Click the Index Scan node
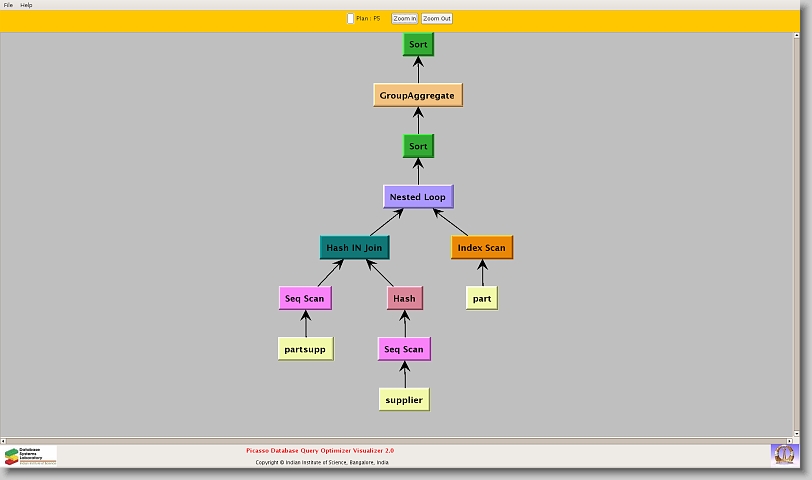The image size is (812, 480). pyautogui.click(x=482, y=248)
